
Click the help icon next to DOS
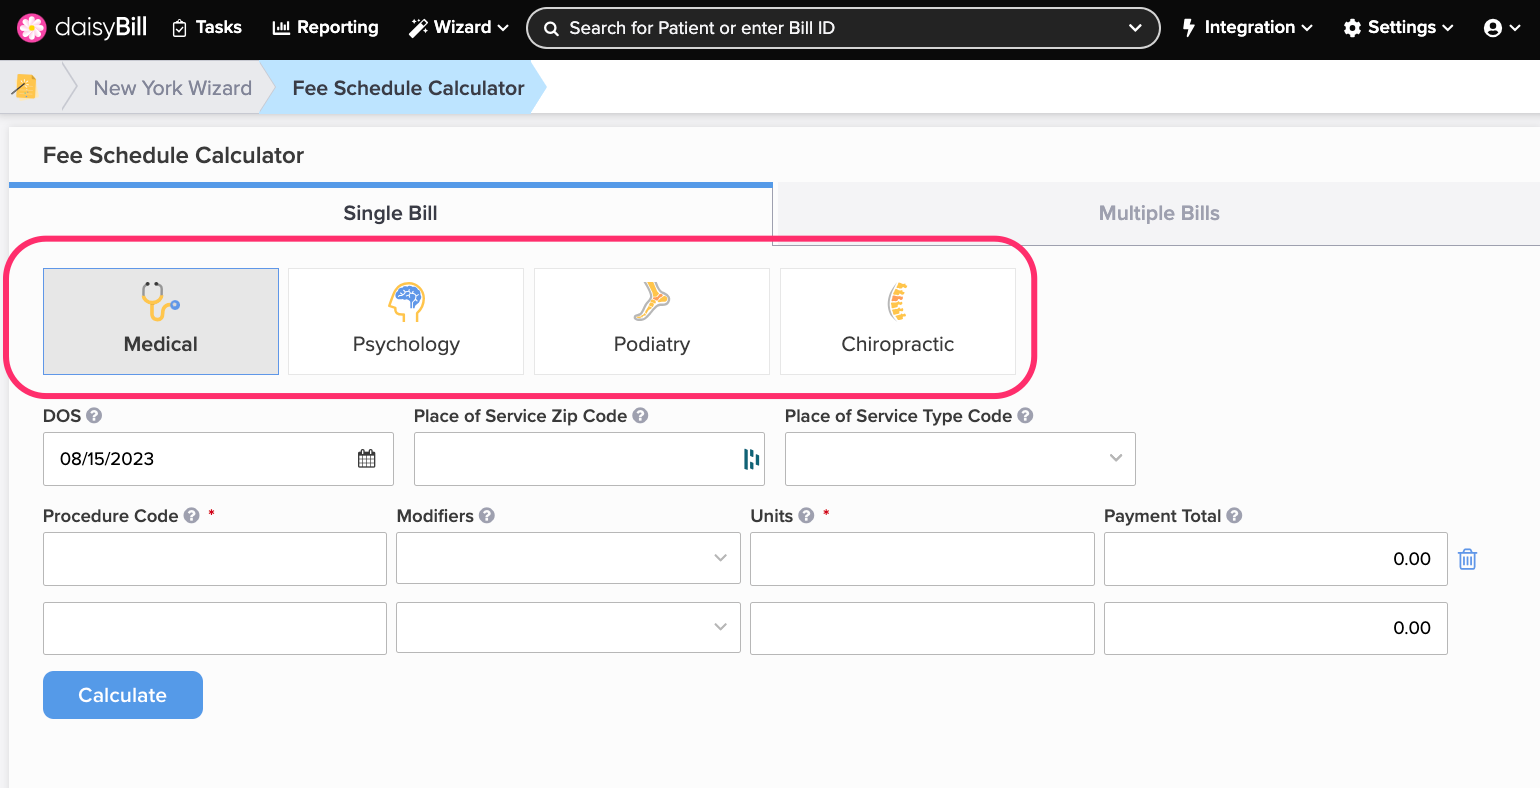94,416
